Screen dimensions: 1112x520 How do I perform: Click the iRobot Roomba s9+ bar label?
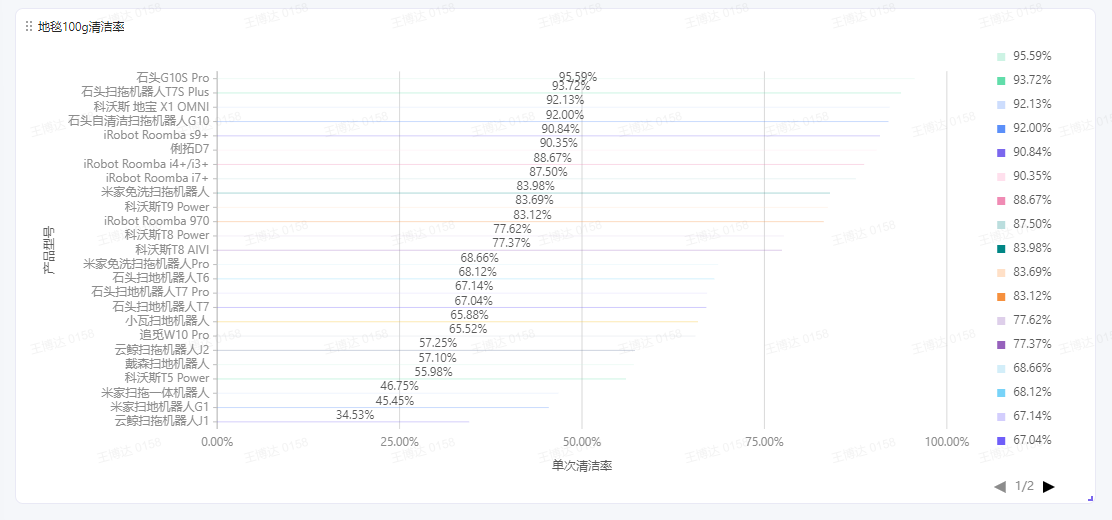(x=156, y=135)
